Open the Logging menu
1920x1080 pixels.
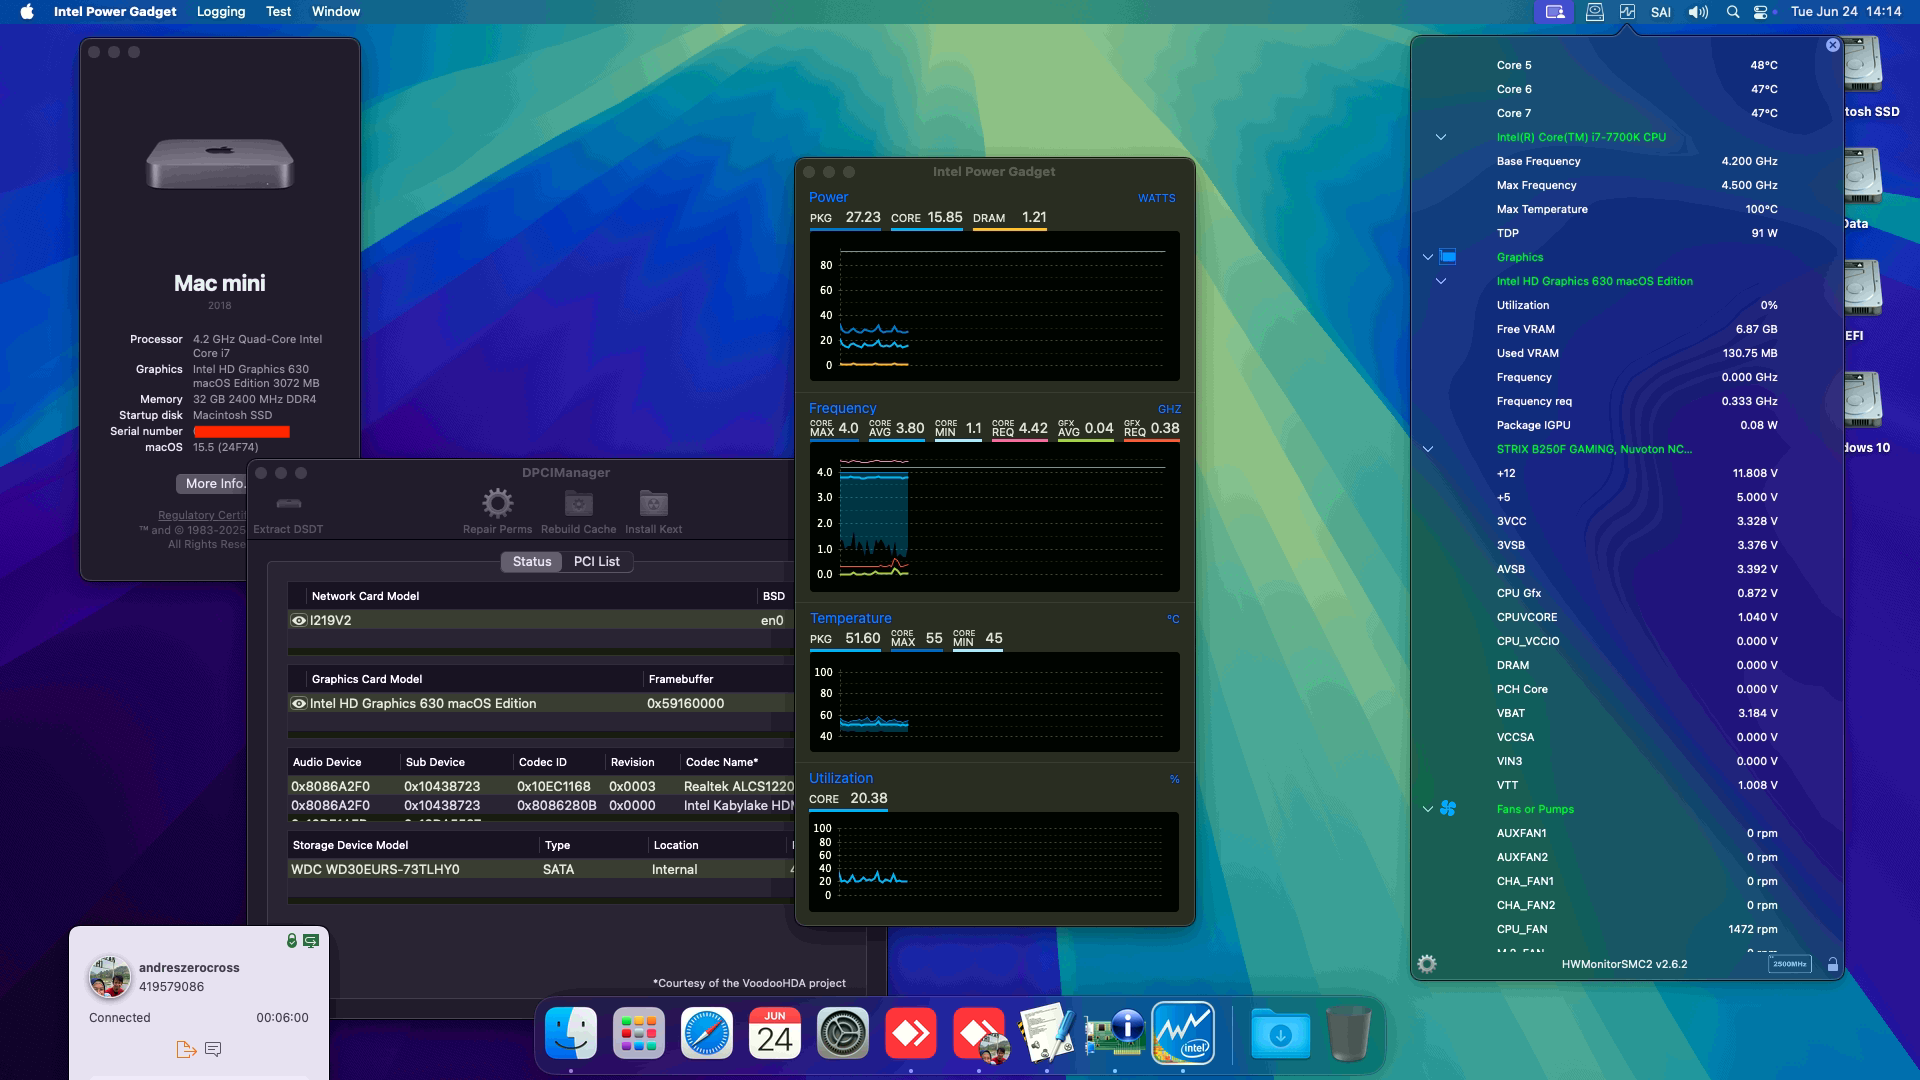click(x=220, y=11)
